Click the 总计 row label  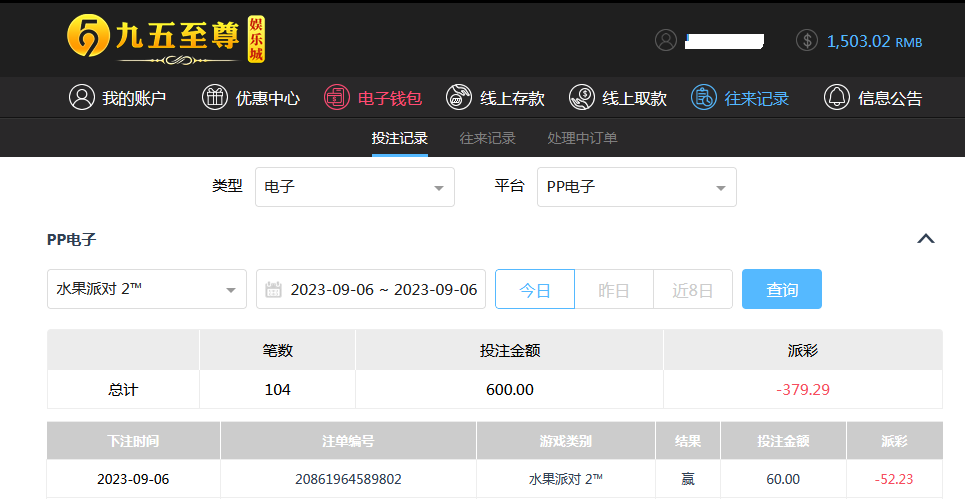[123, 389]
